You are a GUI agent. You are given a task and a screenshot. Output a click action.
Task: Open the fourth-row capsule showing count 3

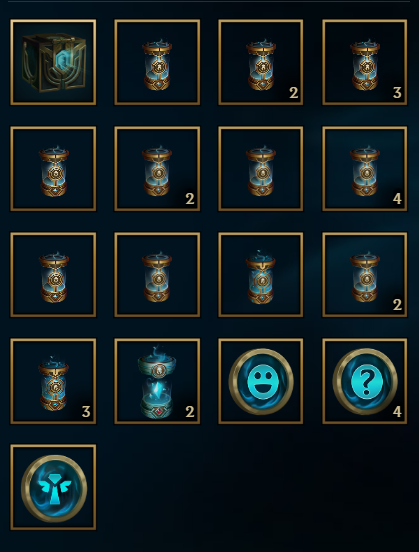tap(53, 381)
